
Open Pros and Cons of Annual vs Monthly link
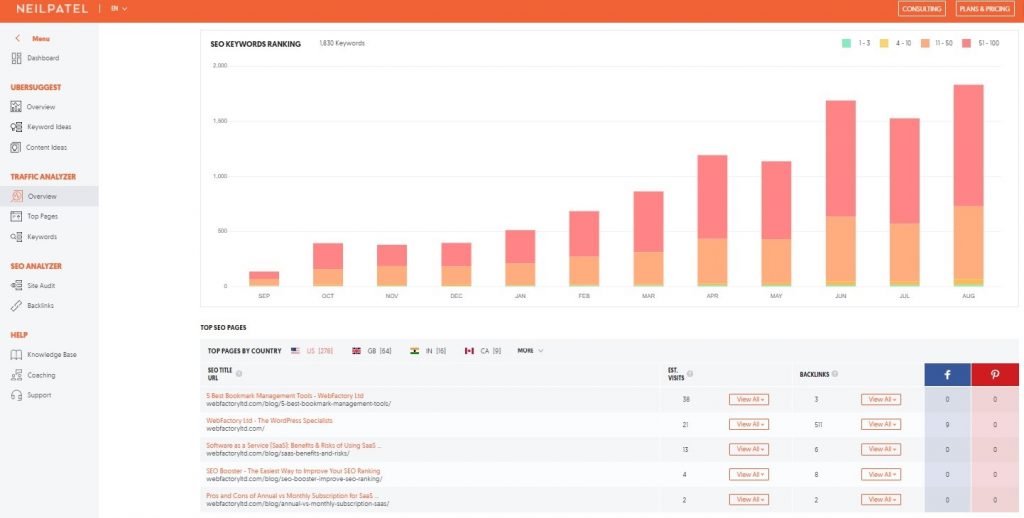292,496
